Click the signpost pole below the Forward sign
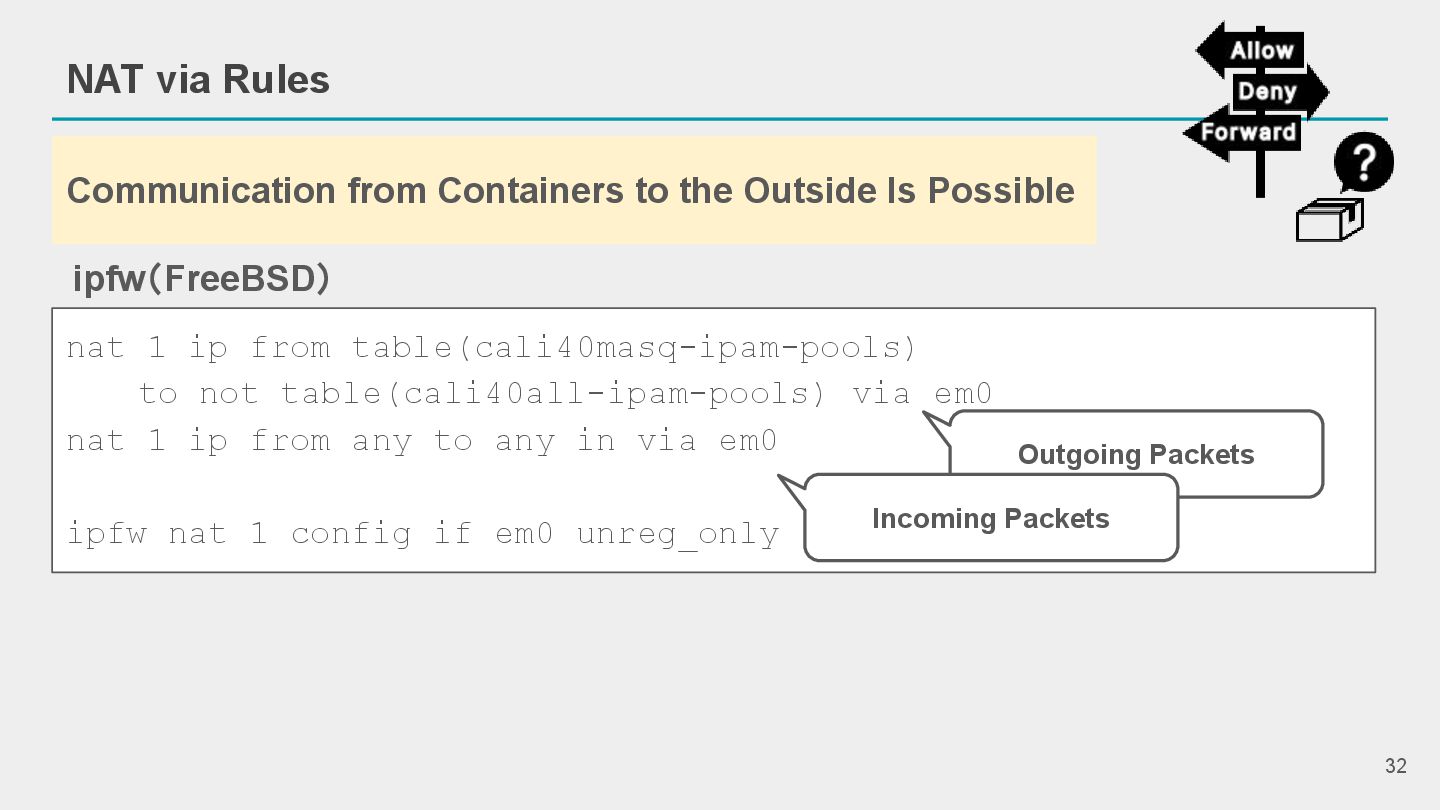Viewport: 1440px width, 810px height. pyautogui.click(x=1260, y=175)
